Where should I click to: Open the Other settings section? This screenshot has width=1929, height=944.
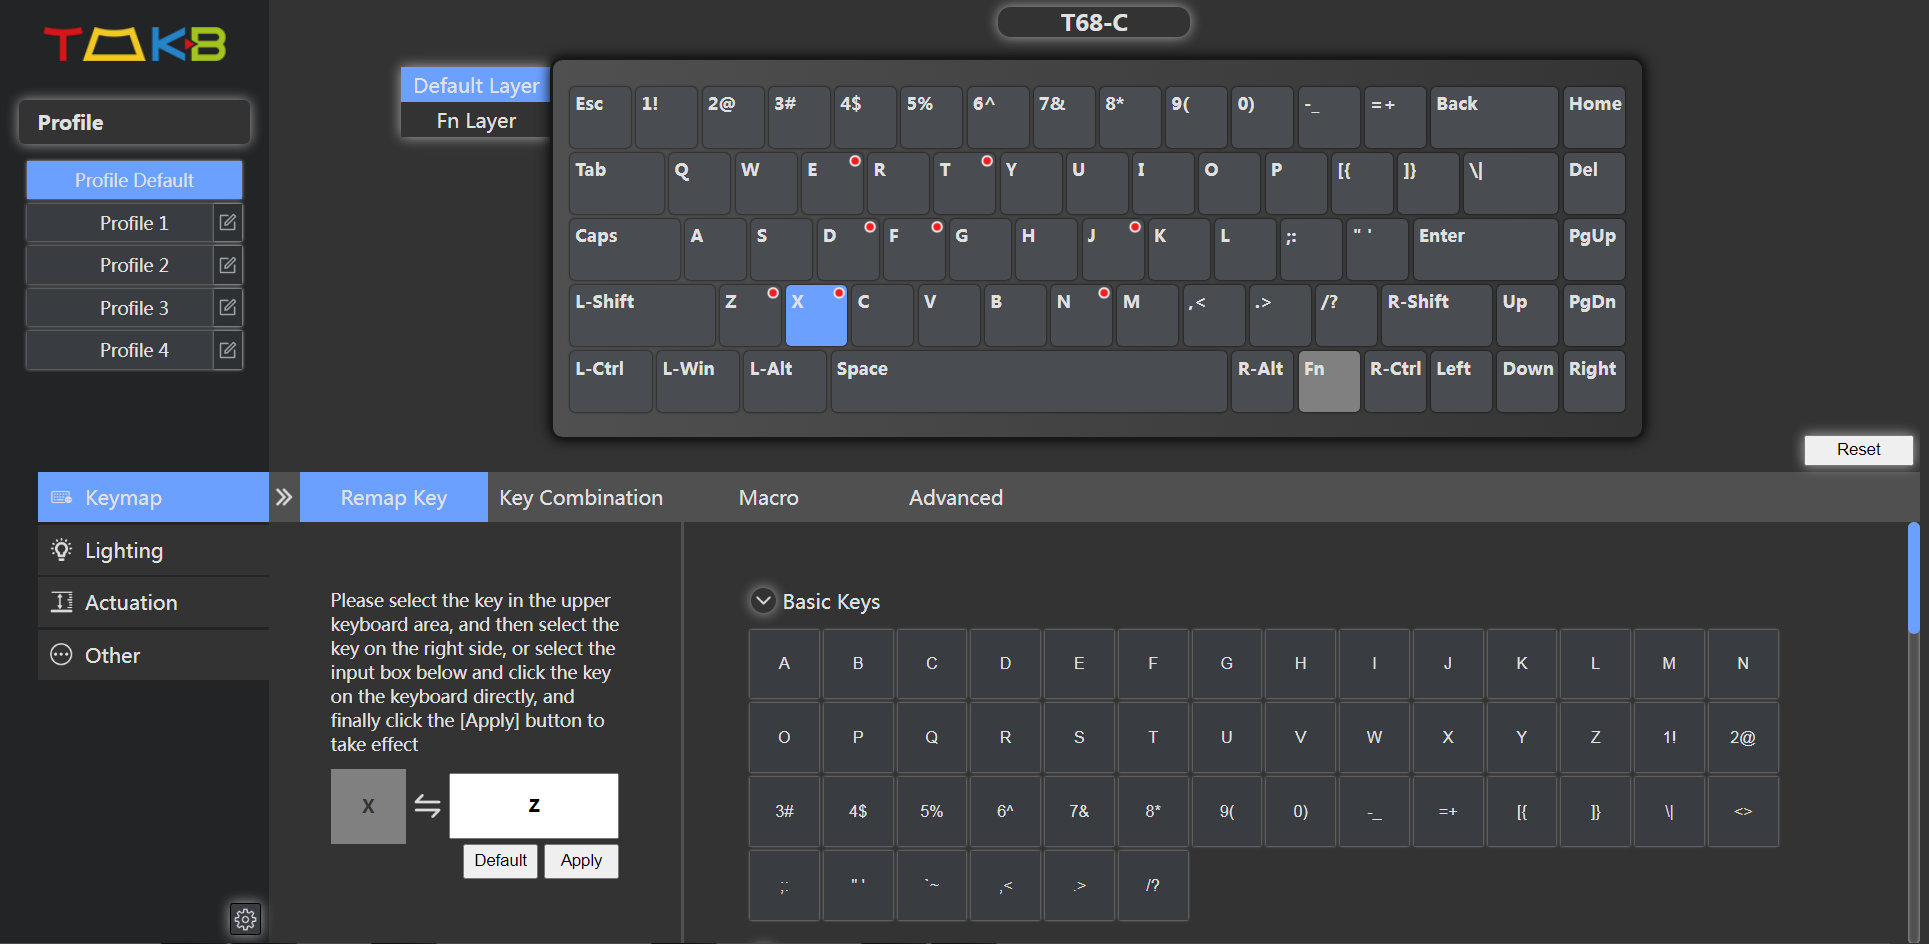click(112, 655)
